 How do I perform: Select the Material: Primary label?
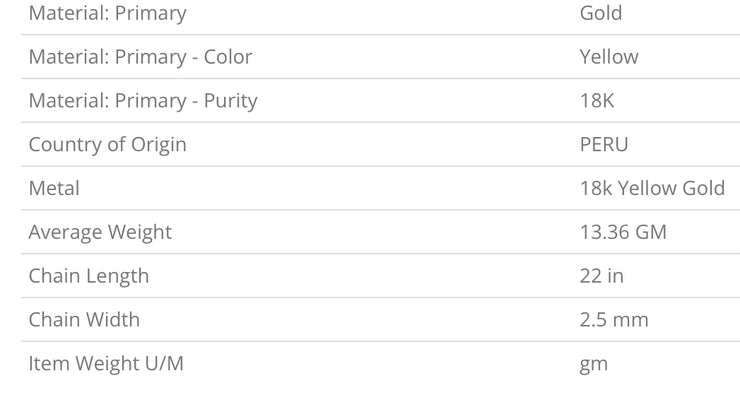pos(108,14)
